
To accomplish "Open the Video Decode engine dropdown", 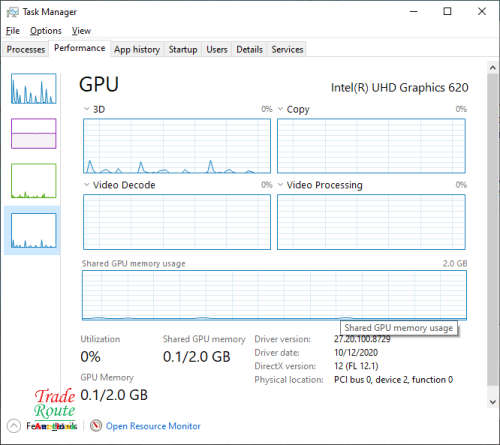I will tap(86, 185).
